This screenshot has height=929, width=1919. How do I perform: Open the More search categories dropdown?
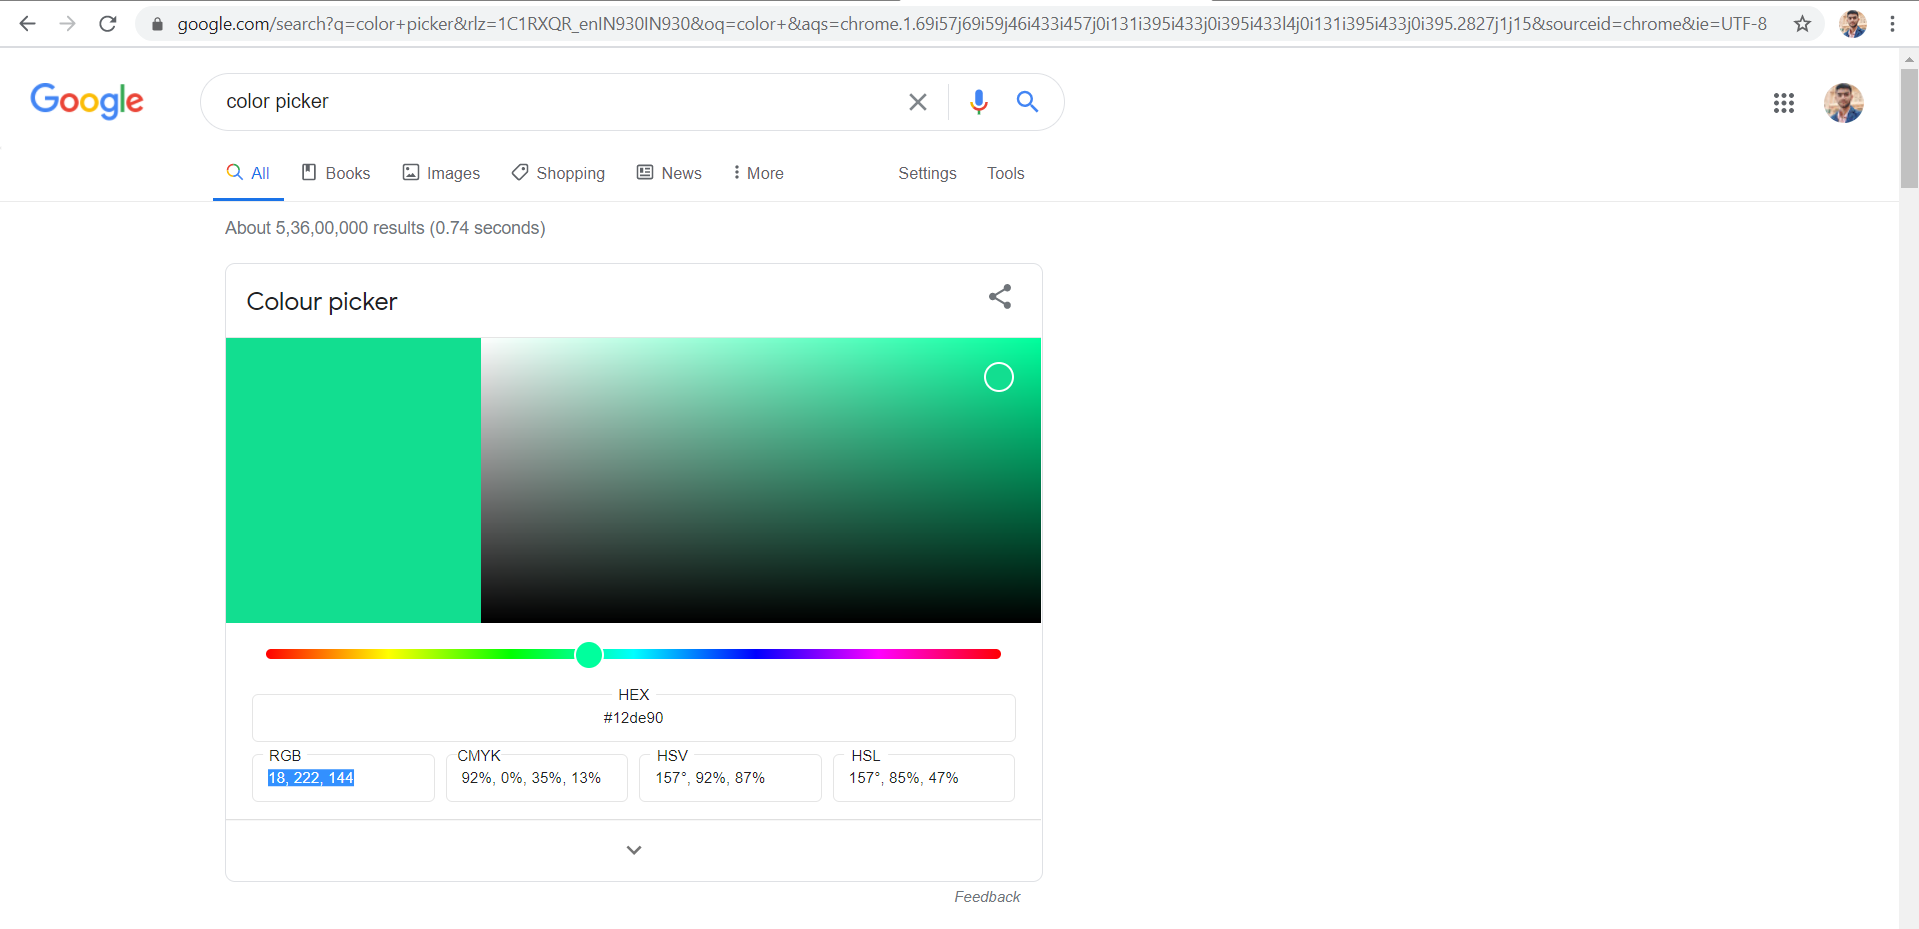pos(758,173)
